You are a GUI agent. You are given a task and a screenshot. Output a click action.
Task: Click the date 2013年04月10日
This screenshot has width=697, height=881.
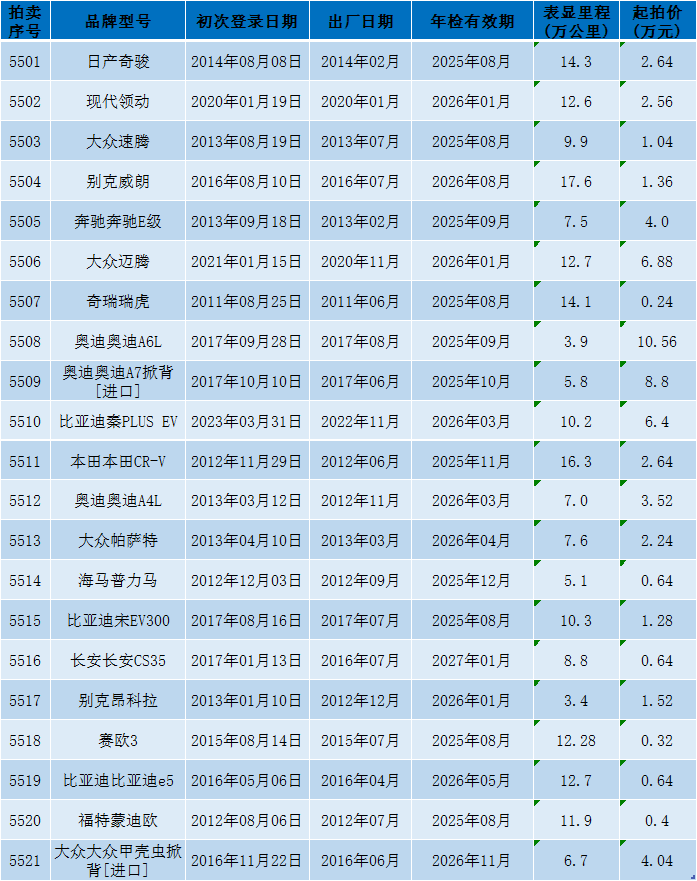[x=247, y=540]
